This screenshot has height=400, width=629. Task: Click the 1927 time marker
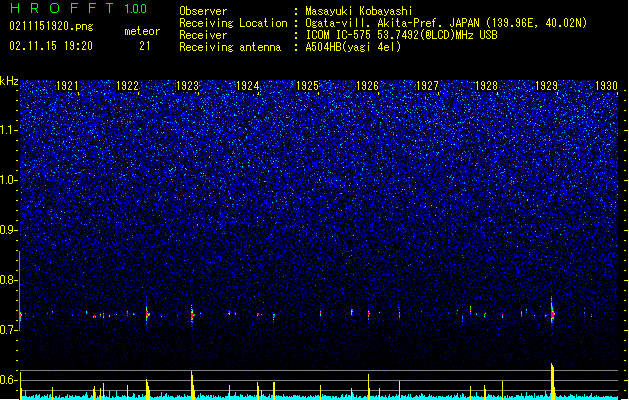[427, 86]
